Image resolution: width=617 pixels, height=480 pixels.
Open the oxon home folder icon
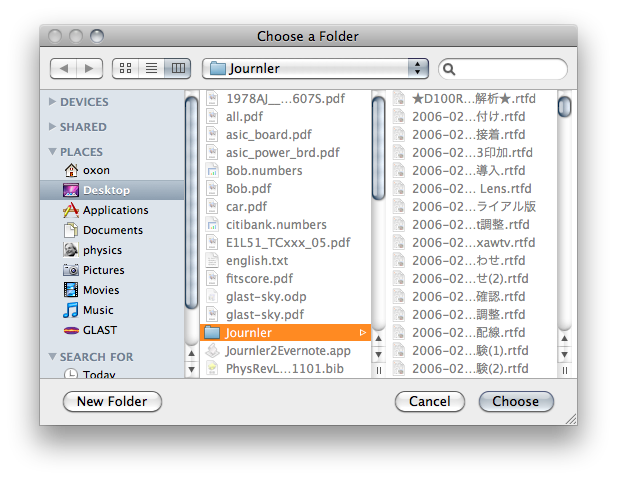(x=71, y=170)
